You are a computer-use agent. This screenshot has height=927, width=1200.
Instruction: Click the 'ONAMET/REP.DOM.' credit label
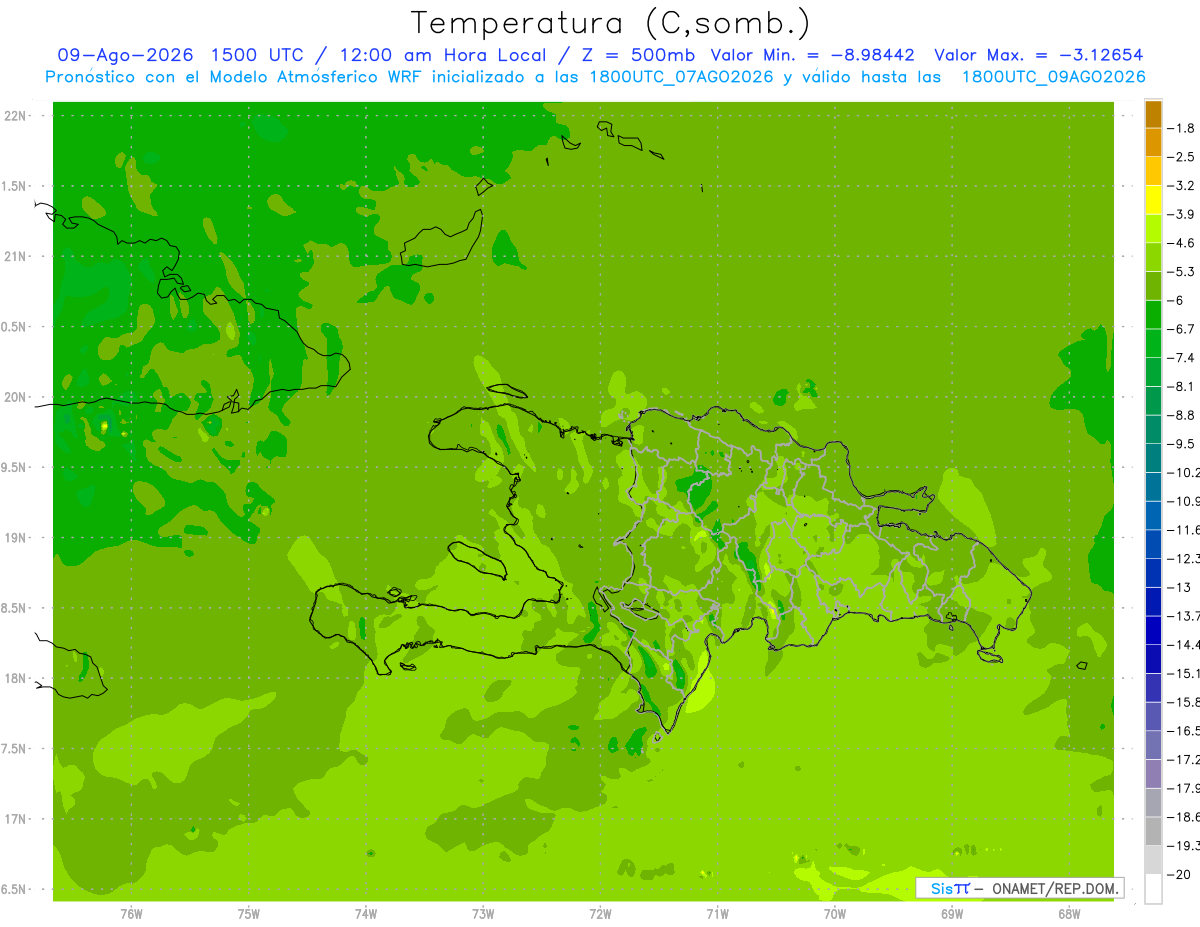[1056, 888]
